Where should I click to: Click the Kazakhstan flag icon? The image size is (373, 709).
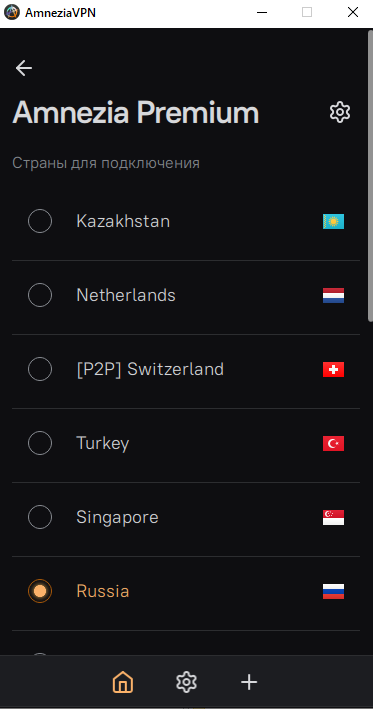(x=333, y=222)
